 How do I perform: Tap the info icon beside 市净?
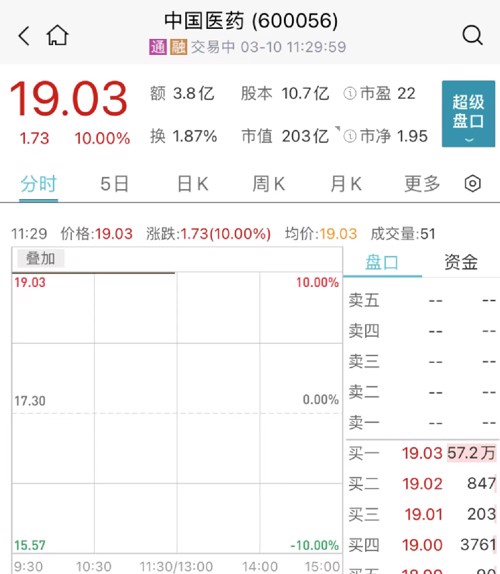coord(350,136)
